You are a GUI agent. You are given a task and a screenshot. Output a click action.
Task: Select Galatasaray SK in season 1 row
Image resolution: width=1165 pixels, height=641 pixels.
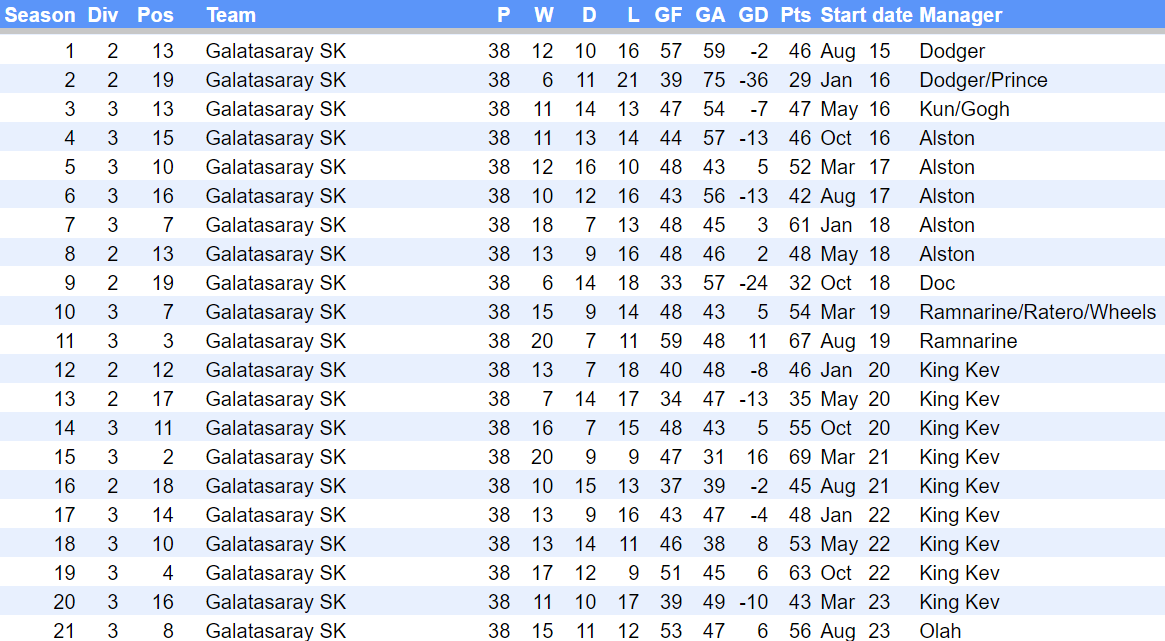[x=275, y=51]
